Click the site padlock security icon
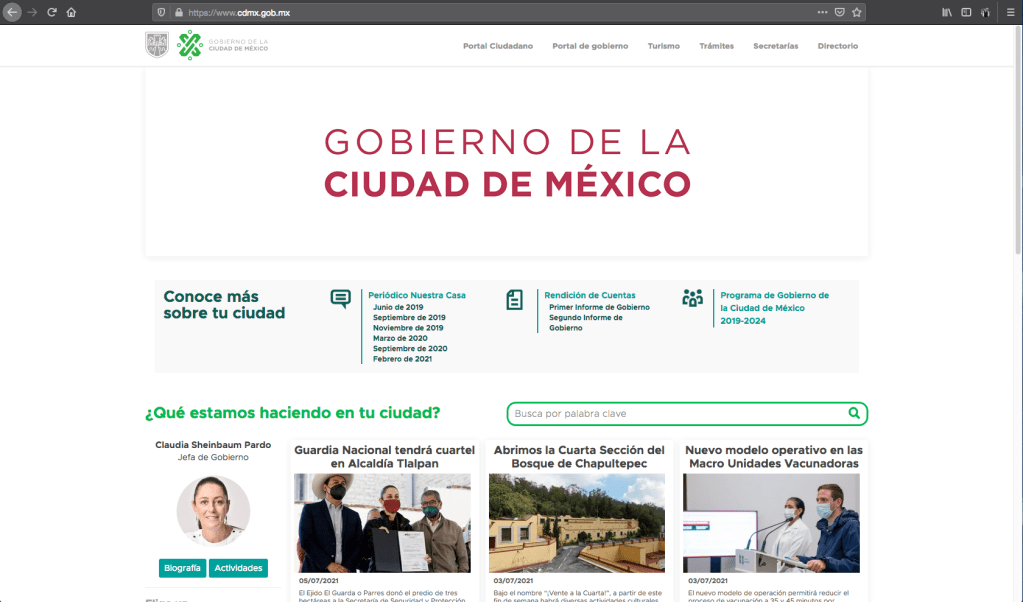Image resolution: width=1023 pixels, height=602 pixels. [x=179, y=12]
